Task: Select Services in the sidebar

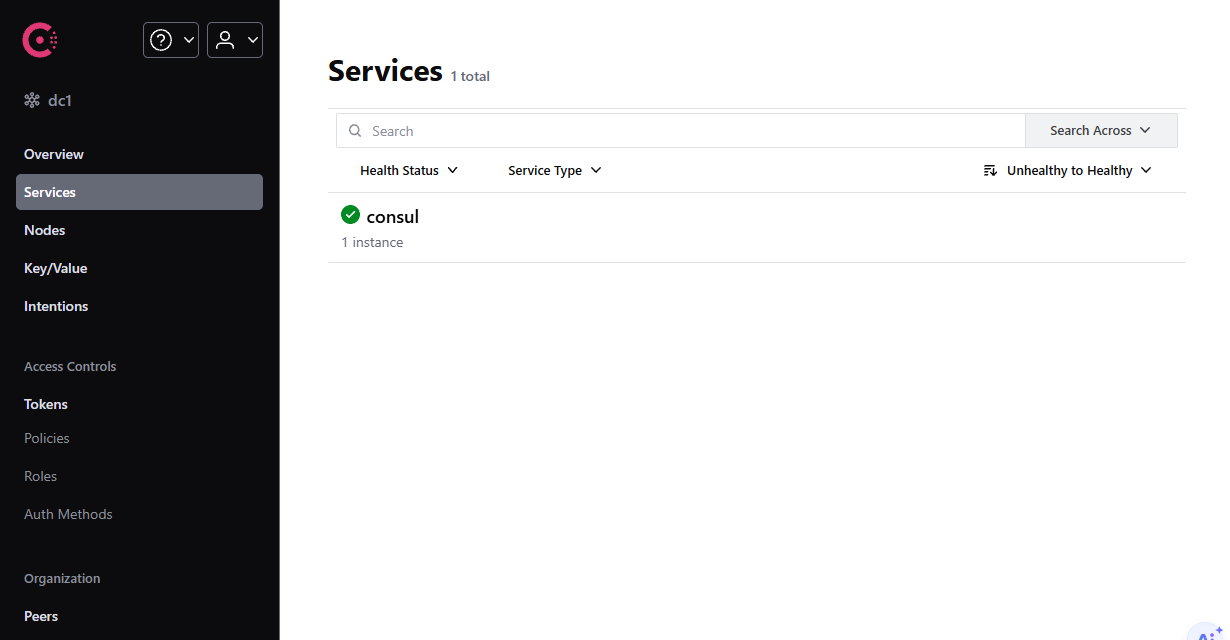Action: pyautogui.click(x=139, y=192)
